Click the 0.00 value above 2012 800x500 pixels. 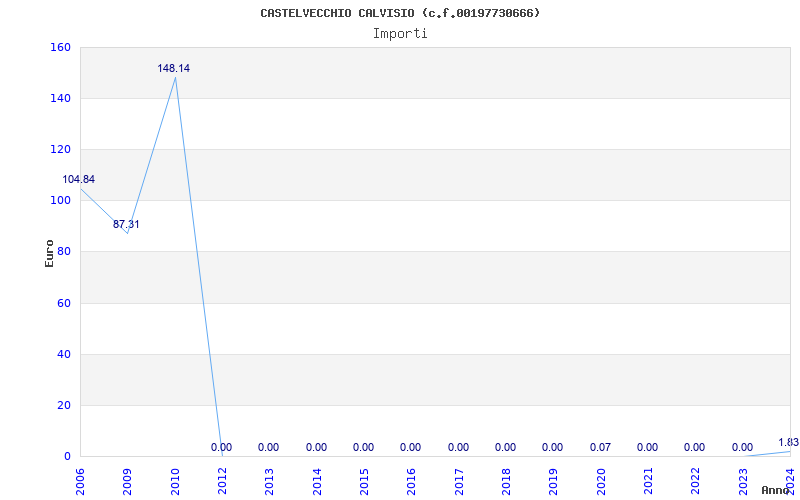[221, 447]
